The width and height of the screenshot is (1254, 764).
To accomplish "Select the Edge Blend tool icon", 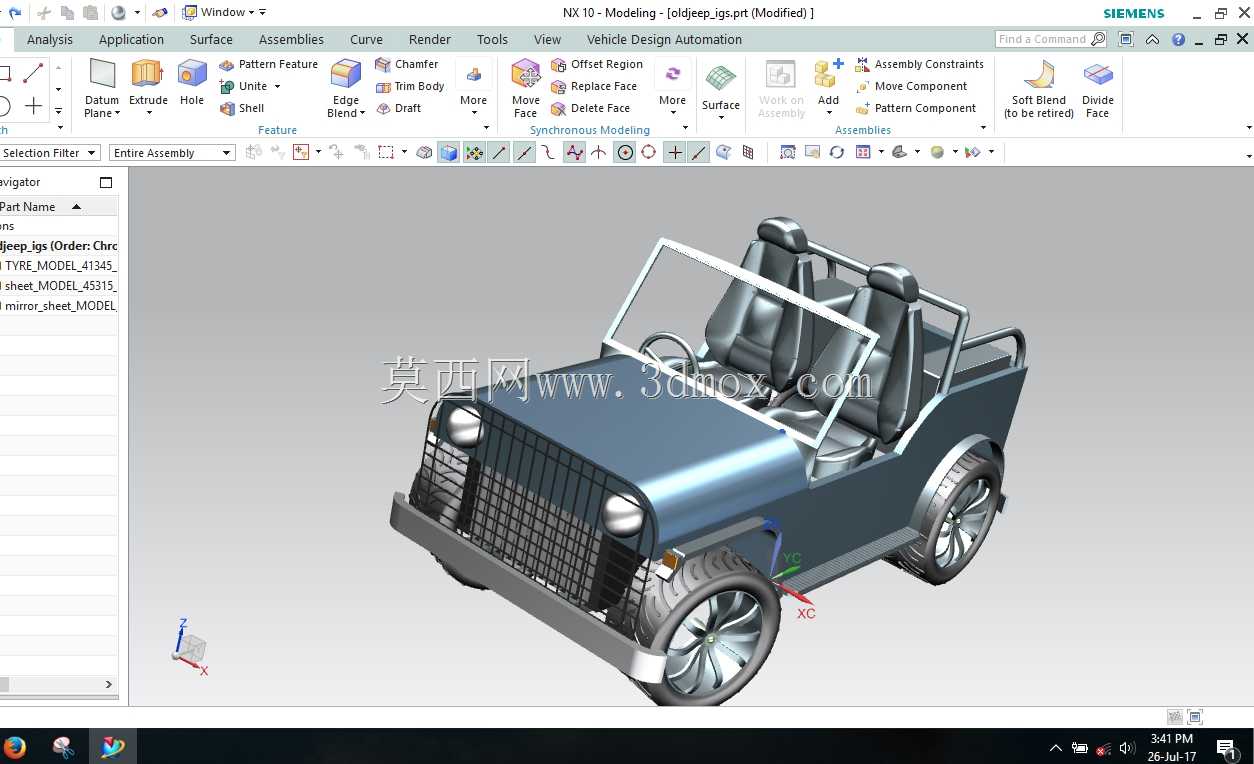I will click(346, 75).
